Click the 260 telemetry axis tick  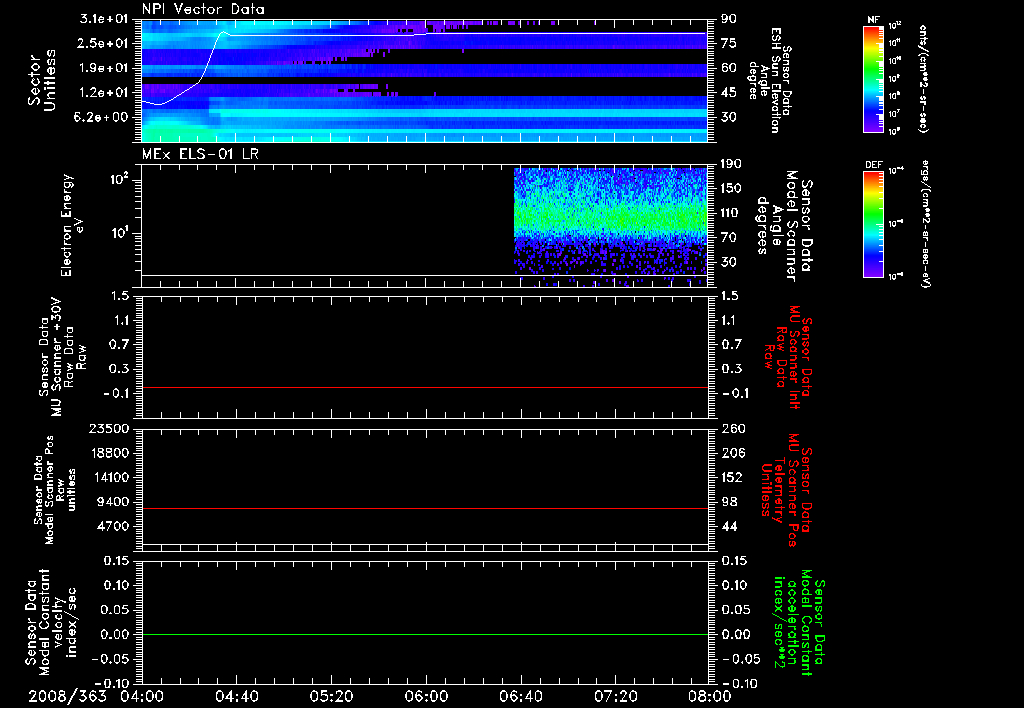732,428
